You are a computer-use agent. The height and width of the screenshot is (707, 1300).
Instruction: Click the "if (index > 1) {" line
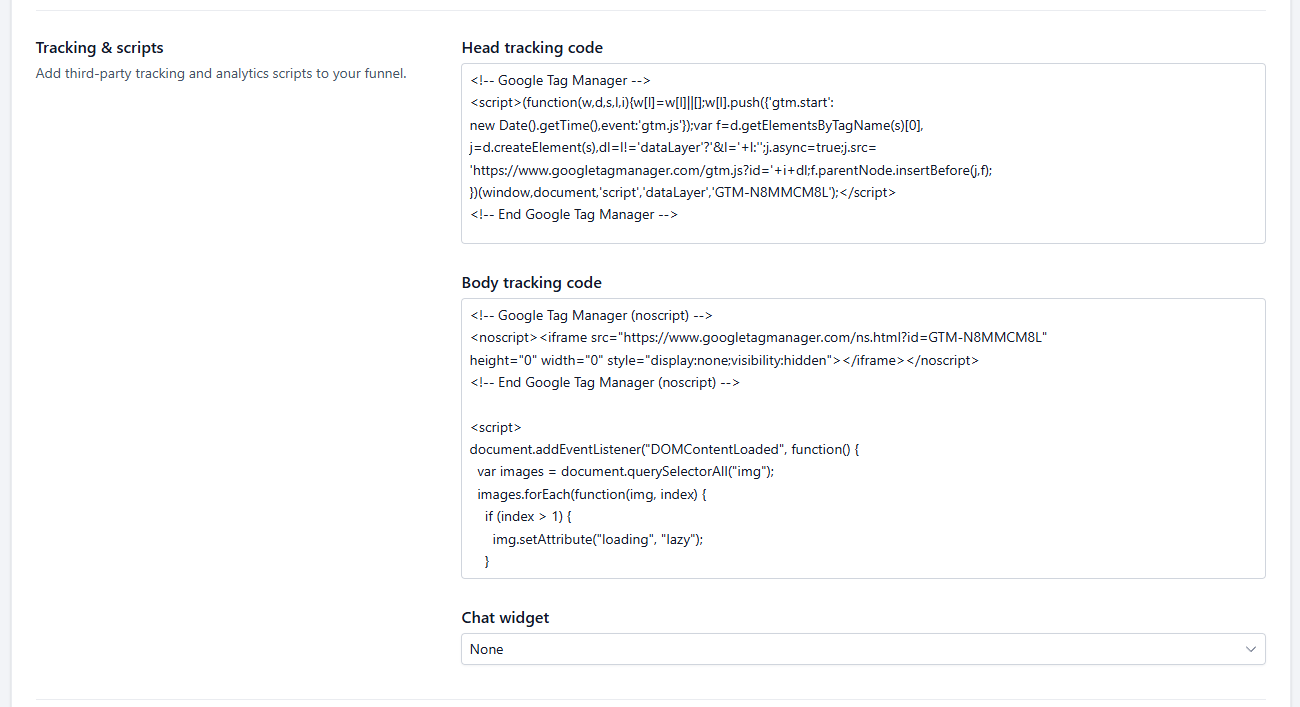coord(527,516)
